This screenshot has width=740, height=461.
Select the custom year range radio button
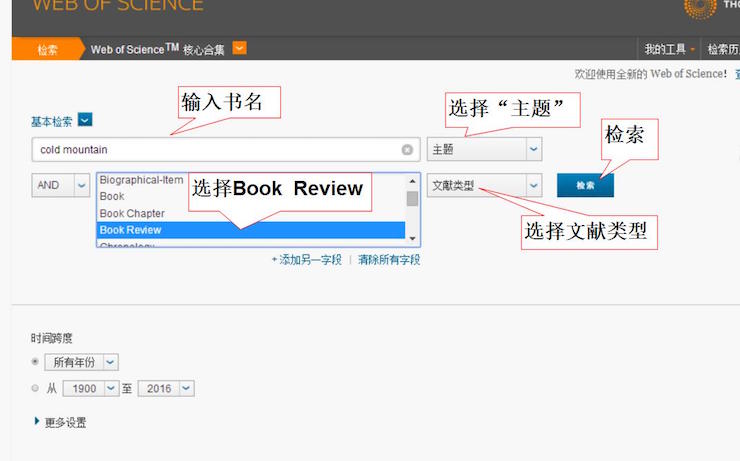36,388
